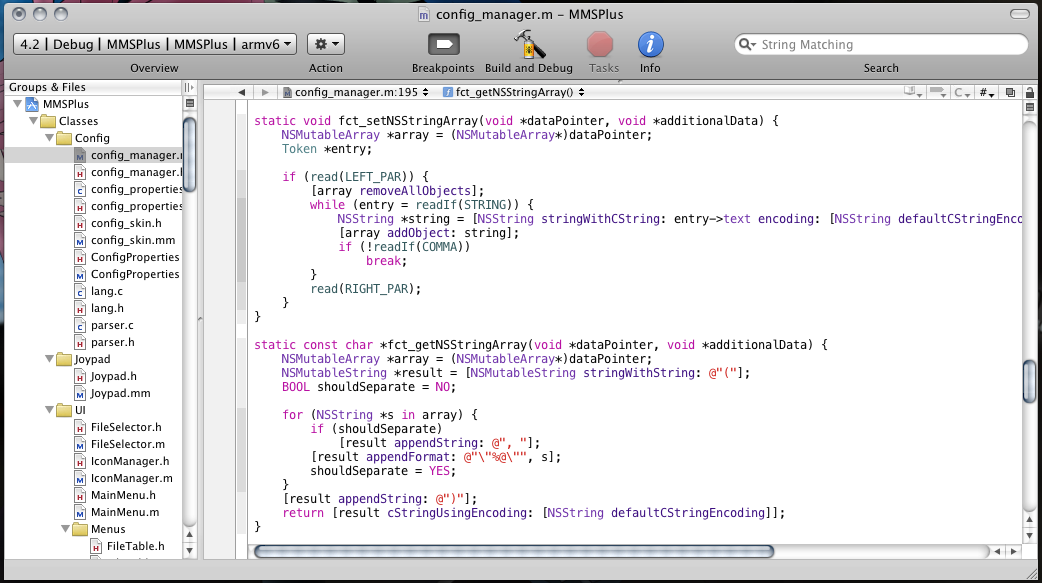This screenshot has height=583, width=1042.
Task: Collapse the Config folder group
Action: click(x=49, y=138)
